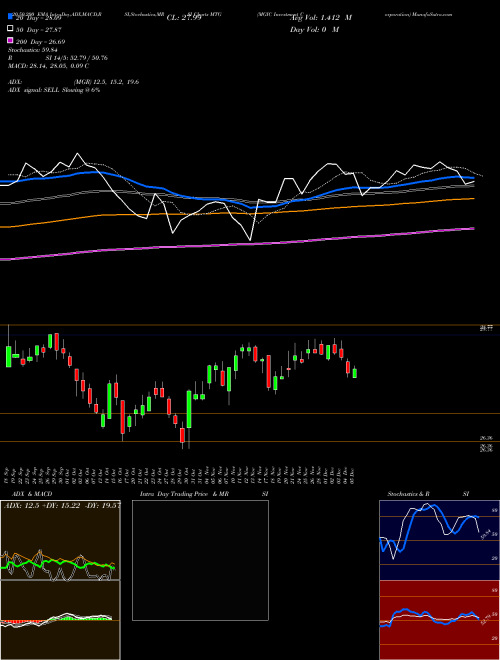Select the '50 Day = 27.87' legend text
Image resolution: width=500 pixels, height=660 pixels.
pos(39,29)
